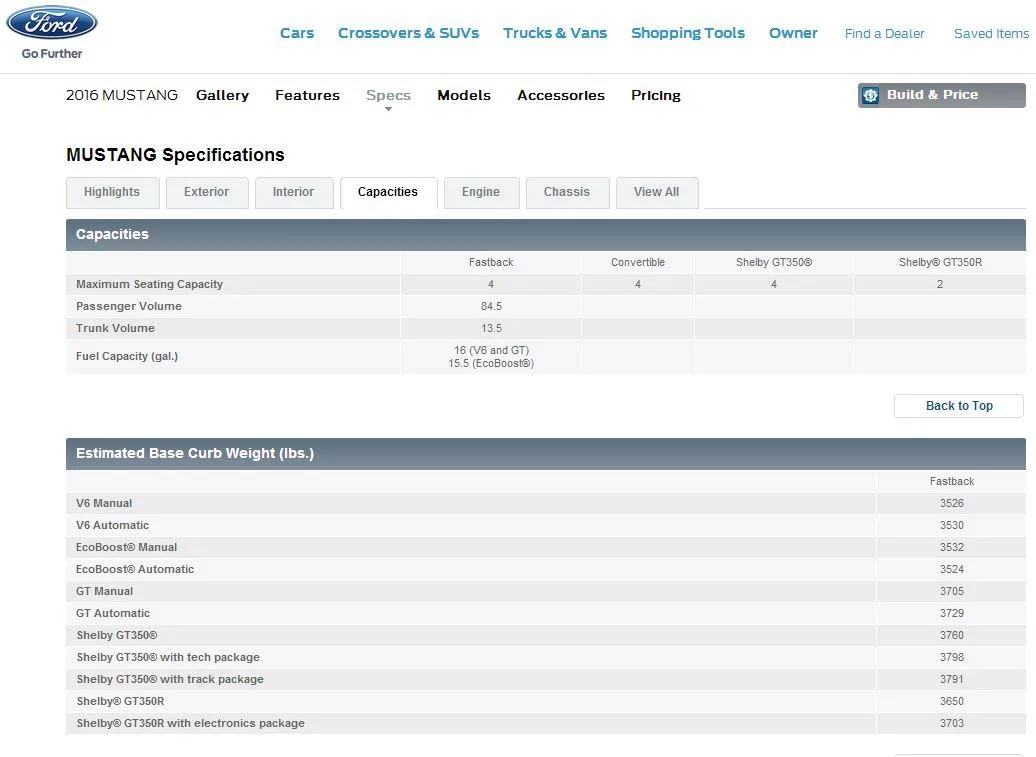Click curb weight value 3524
The height and width of the screenshot is (757, 1036).
(x=951, y=569)
